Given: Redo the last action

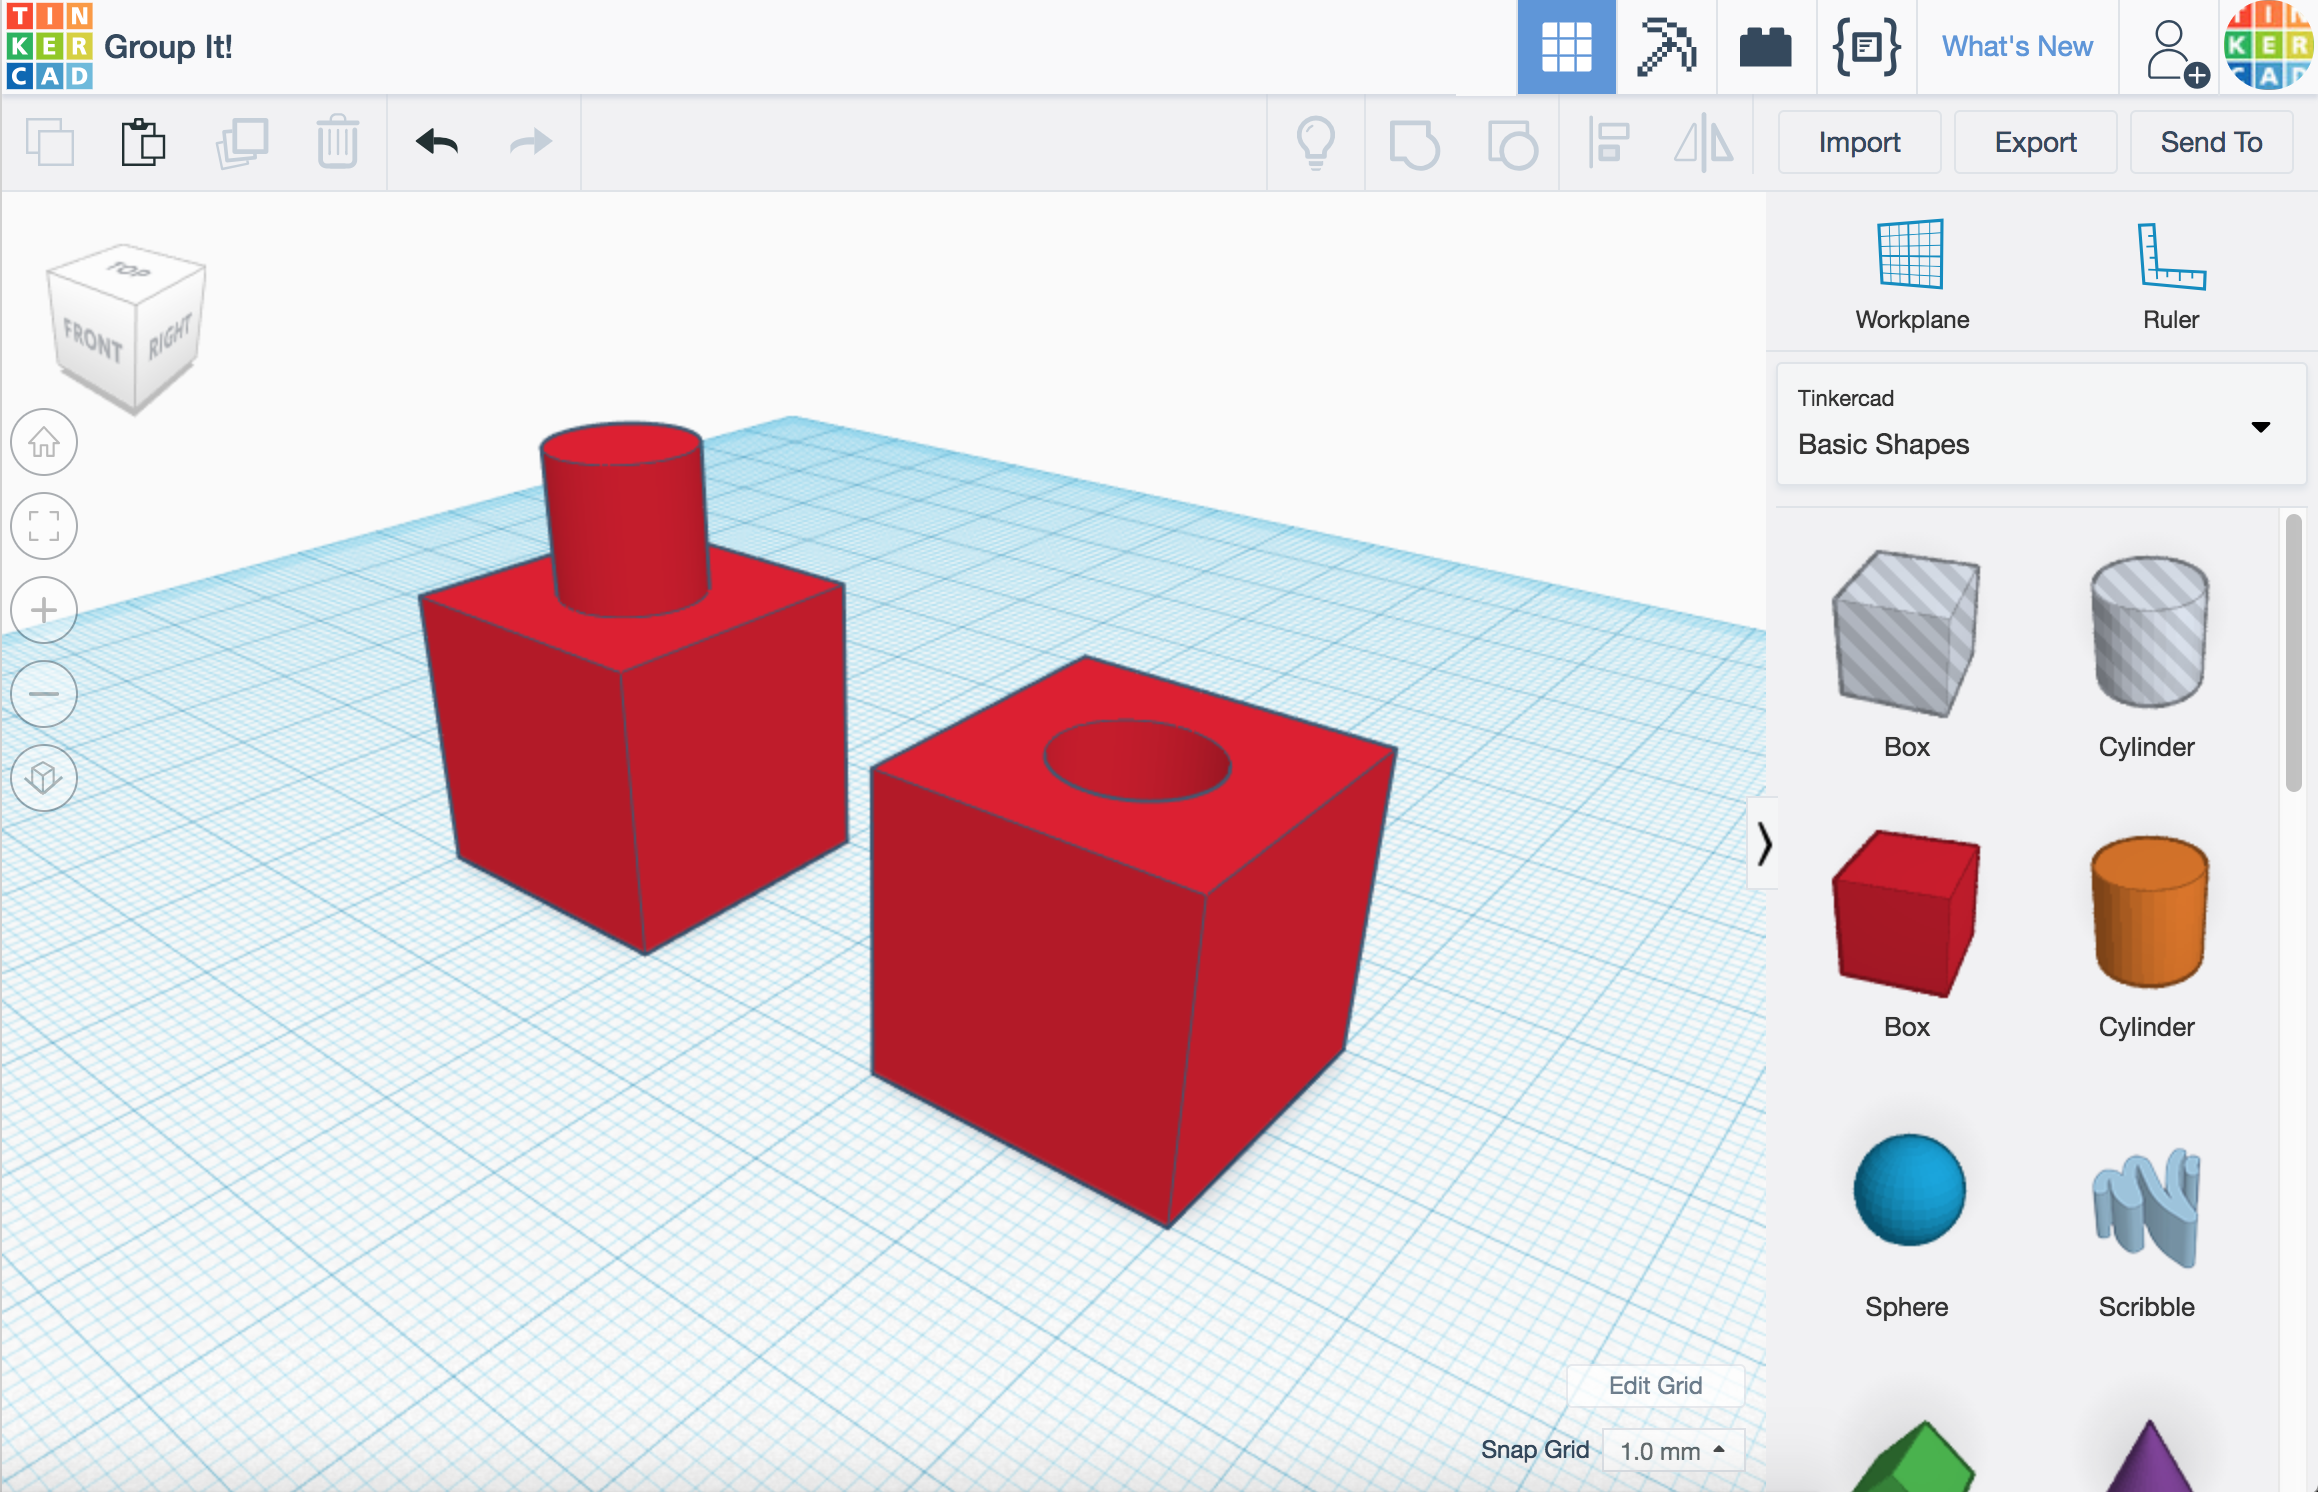Looking at the screenshot, I should pyautogui.click(x=530, y=142).
